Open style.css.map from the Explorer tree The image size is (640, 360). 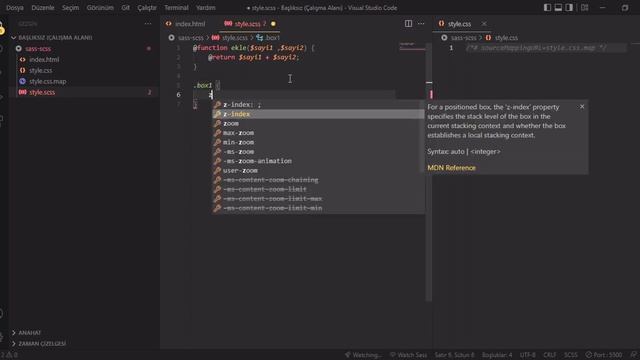click(47, 82)
